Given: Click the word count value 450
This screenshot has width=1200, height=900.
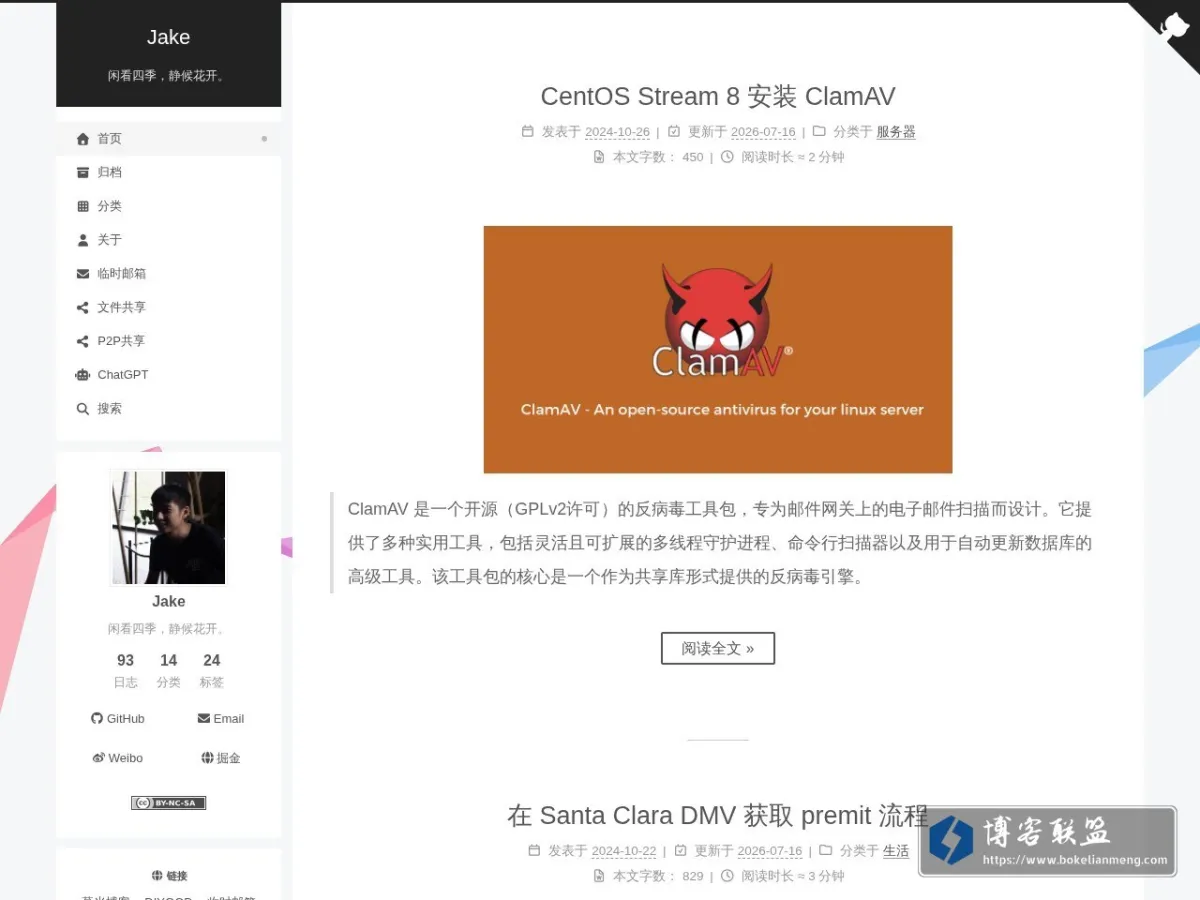Looking at the screenshot, I should (x=693, y=157).
